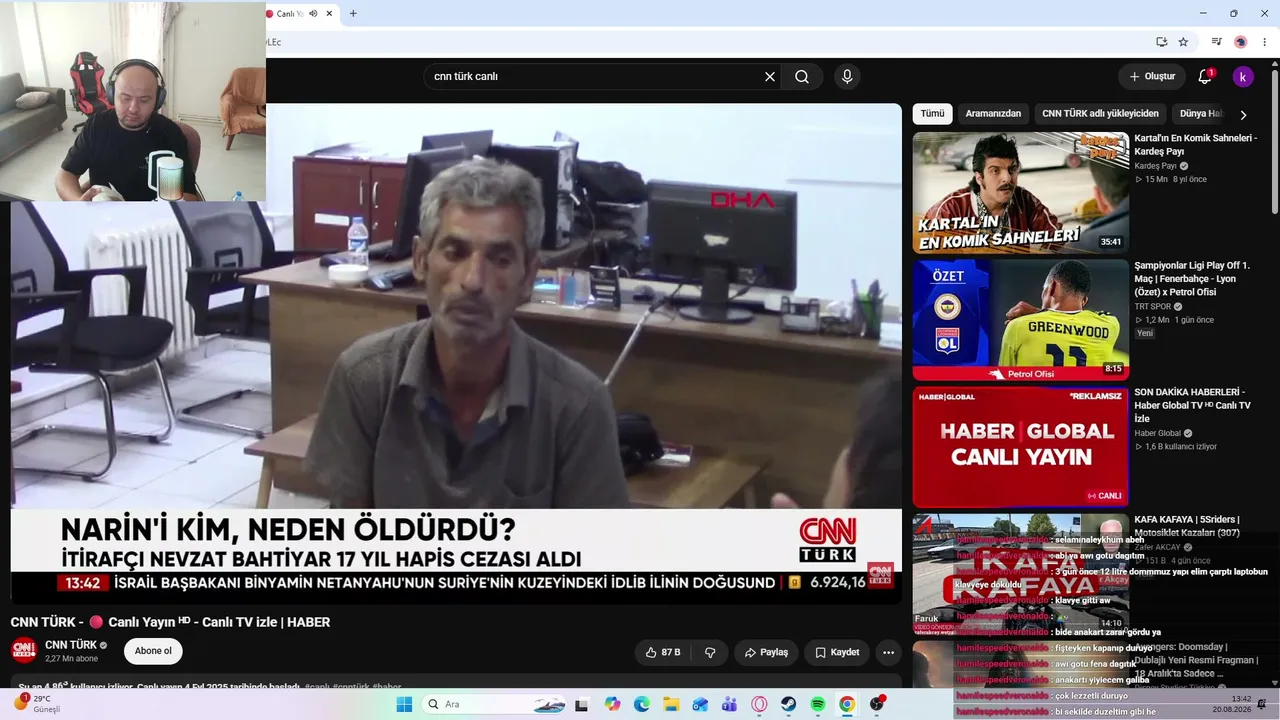Close the Canlı Yayın browser tab

tap(329, 14)
